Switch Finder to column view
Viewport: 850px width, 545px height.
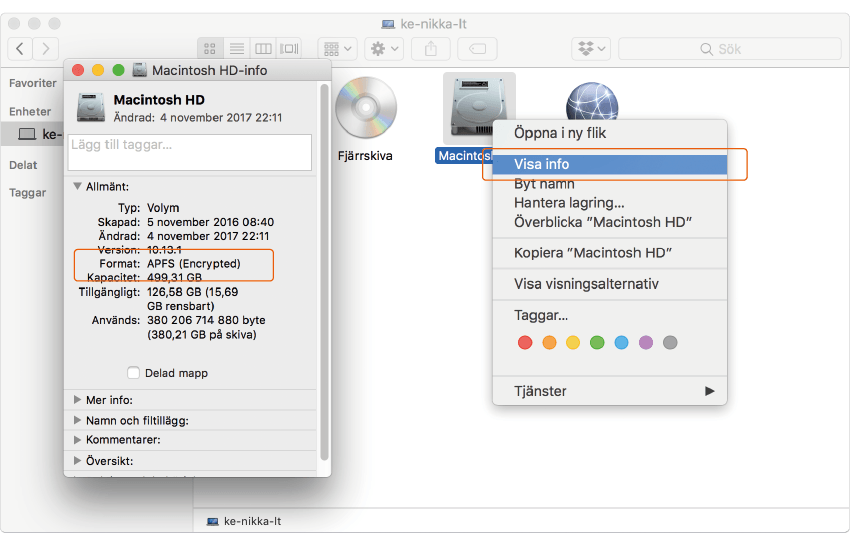(263, 48)
